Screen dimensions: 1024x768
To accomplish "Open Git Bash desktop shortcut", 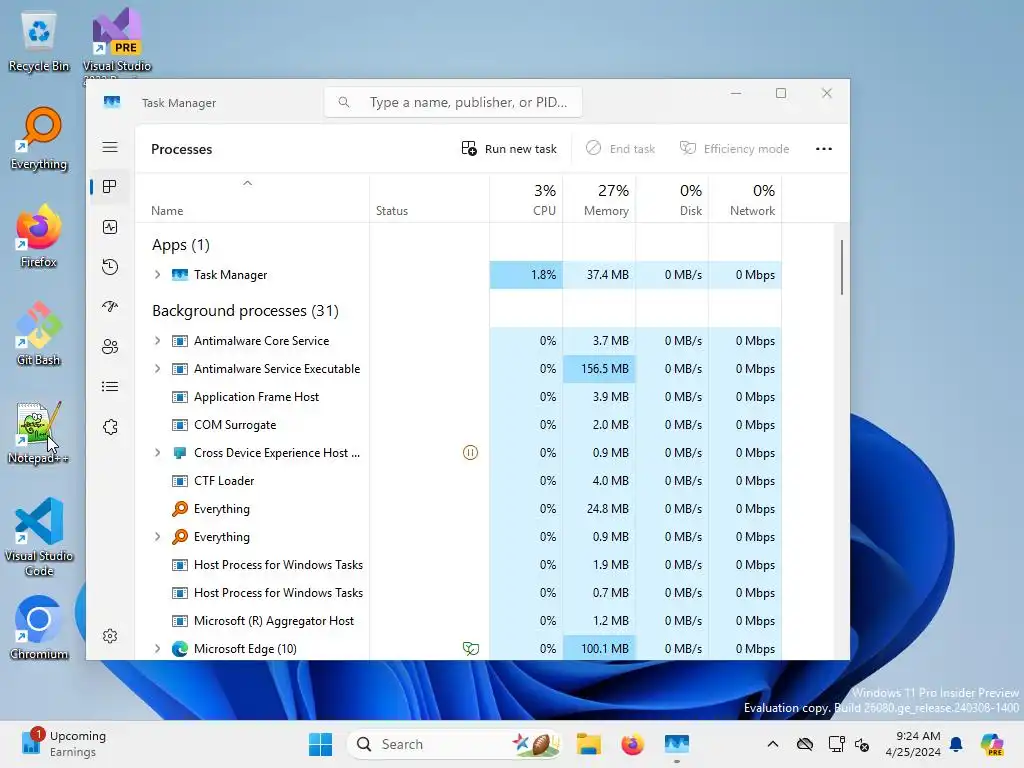I will click(x=39, y=334).
